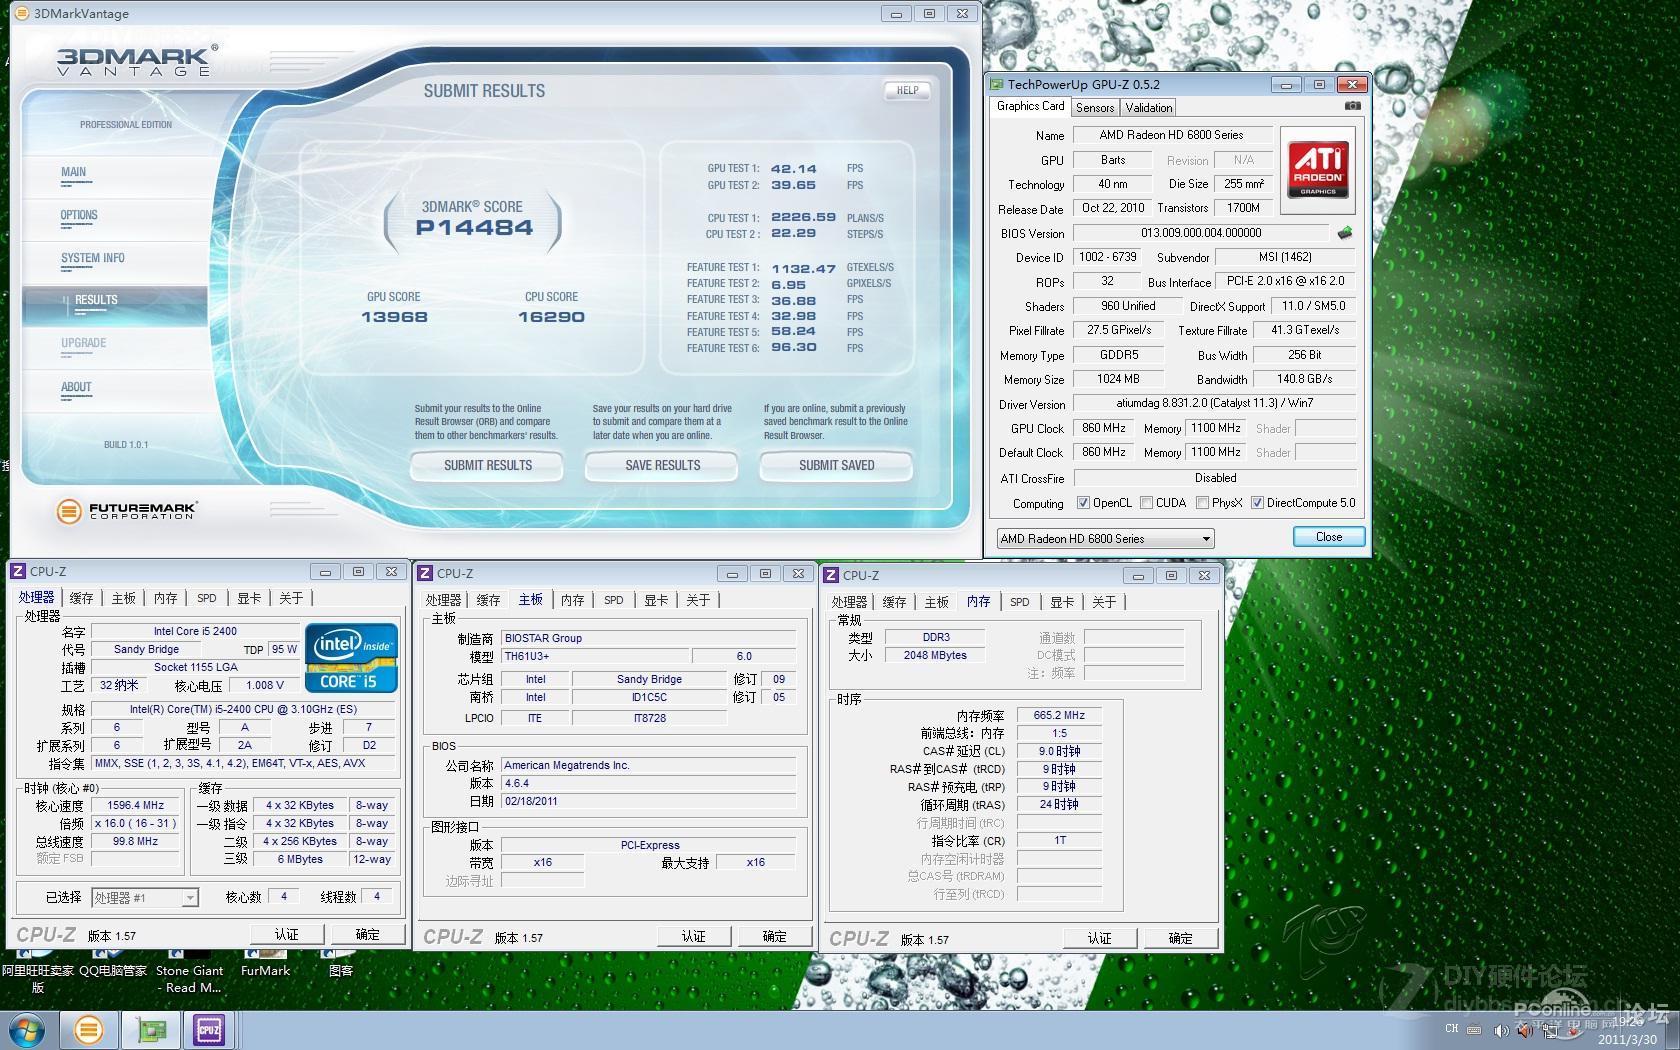Screen dimensions: 1680x1050
Task: Click the ATI Radeon logo in GPU-Z
Action: point(1317,168)
